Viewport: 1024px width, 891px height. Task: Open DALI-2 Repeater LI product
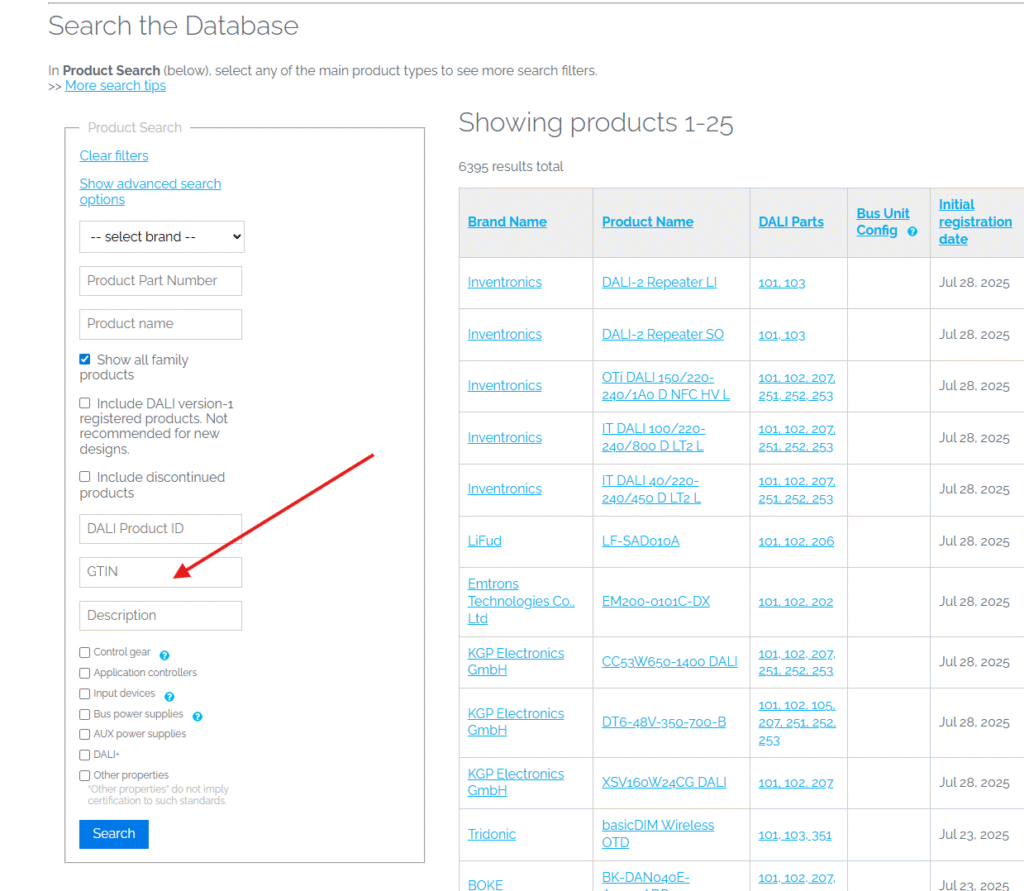point(659,282)
